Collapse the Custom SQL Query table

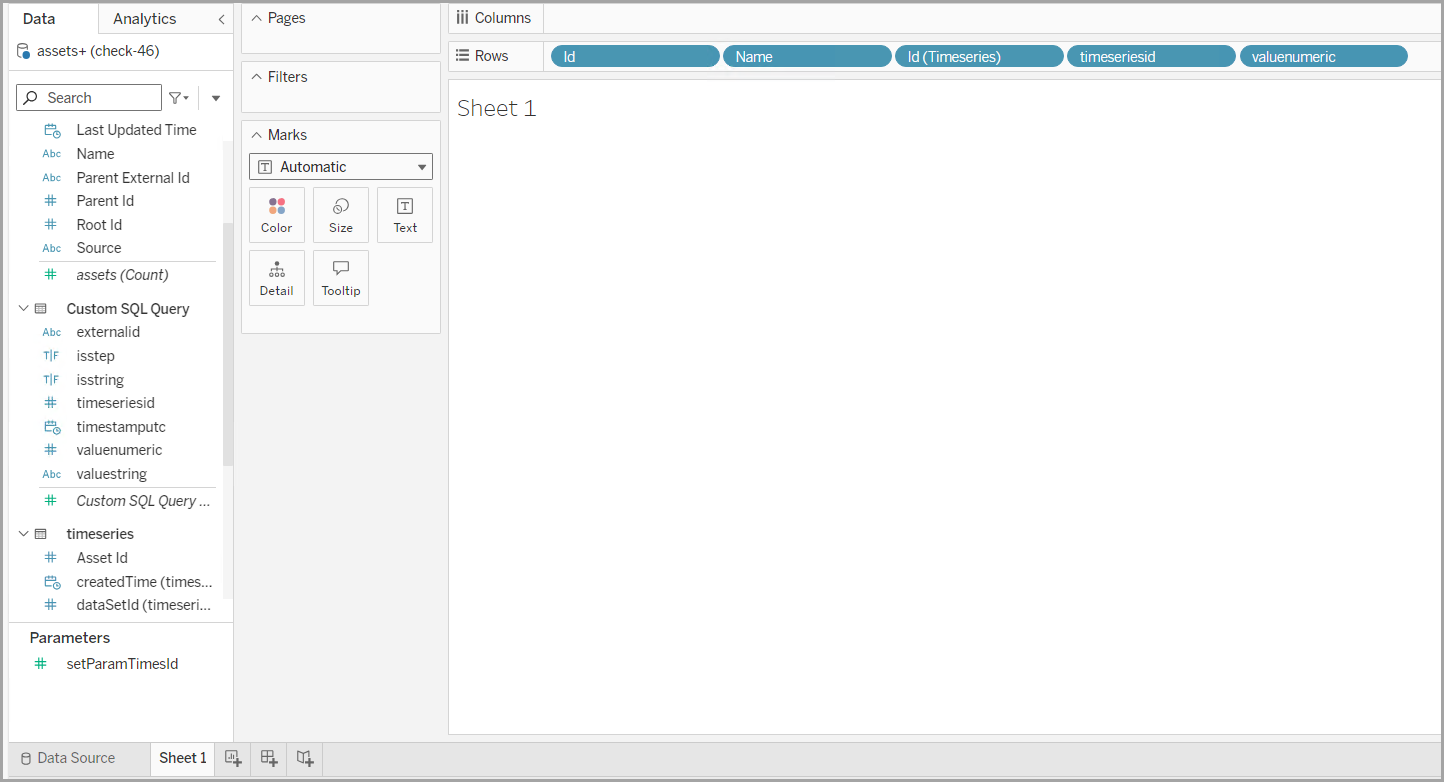pos(24,309)
